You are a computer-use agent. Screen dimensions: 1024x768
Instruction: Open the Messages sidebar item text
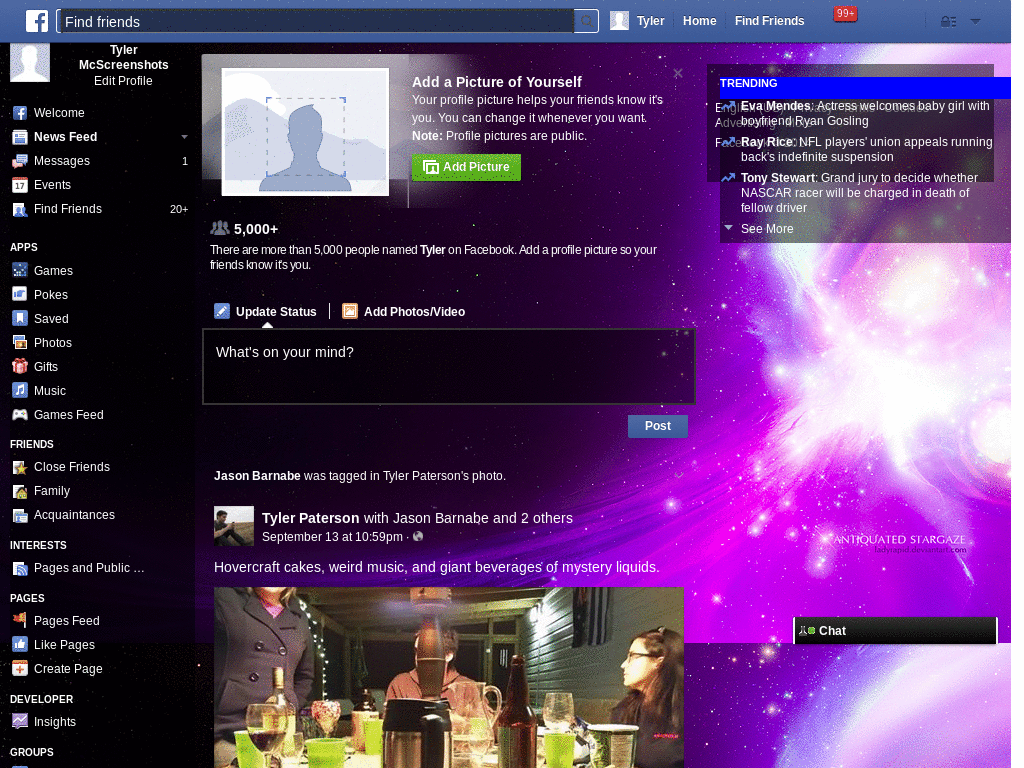click(x=62, y=161)
